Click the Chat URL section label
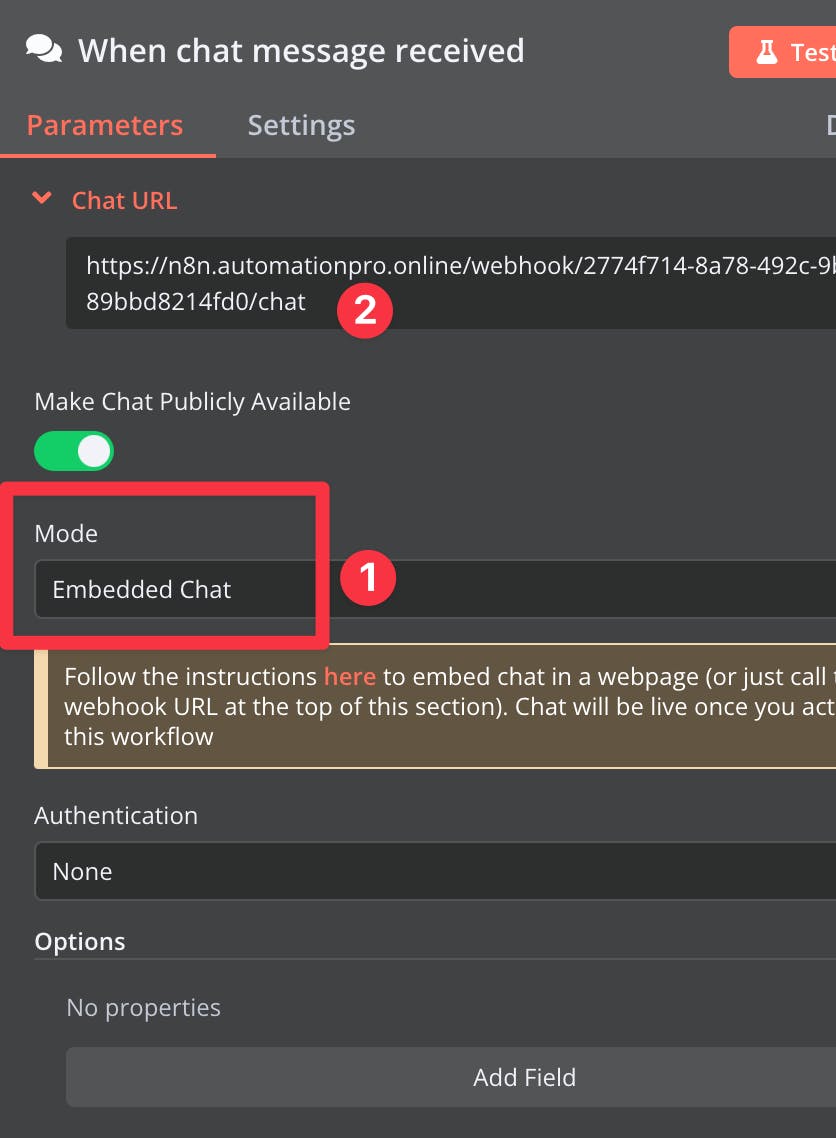Image resolution: width=836 pixels, height=1138 pixels. pos(124,200)
